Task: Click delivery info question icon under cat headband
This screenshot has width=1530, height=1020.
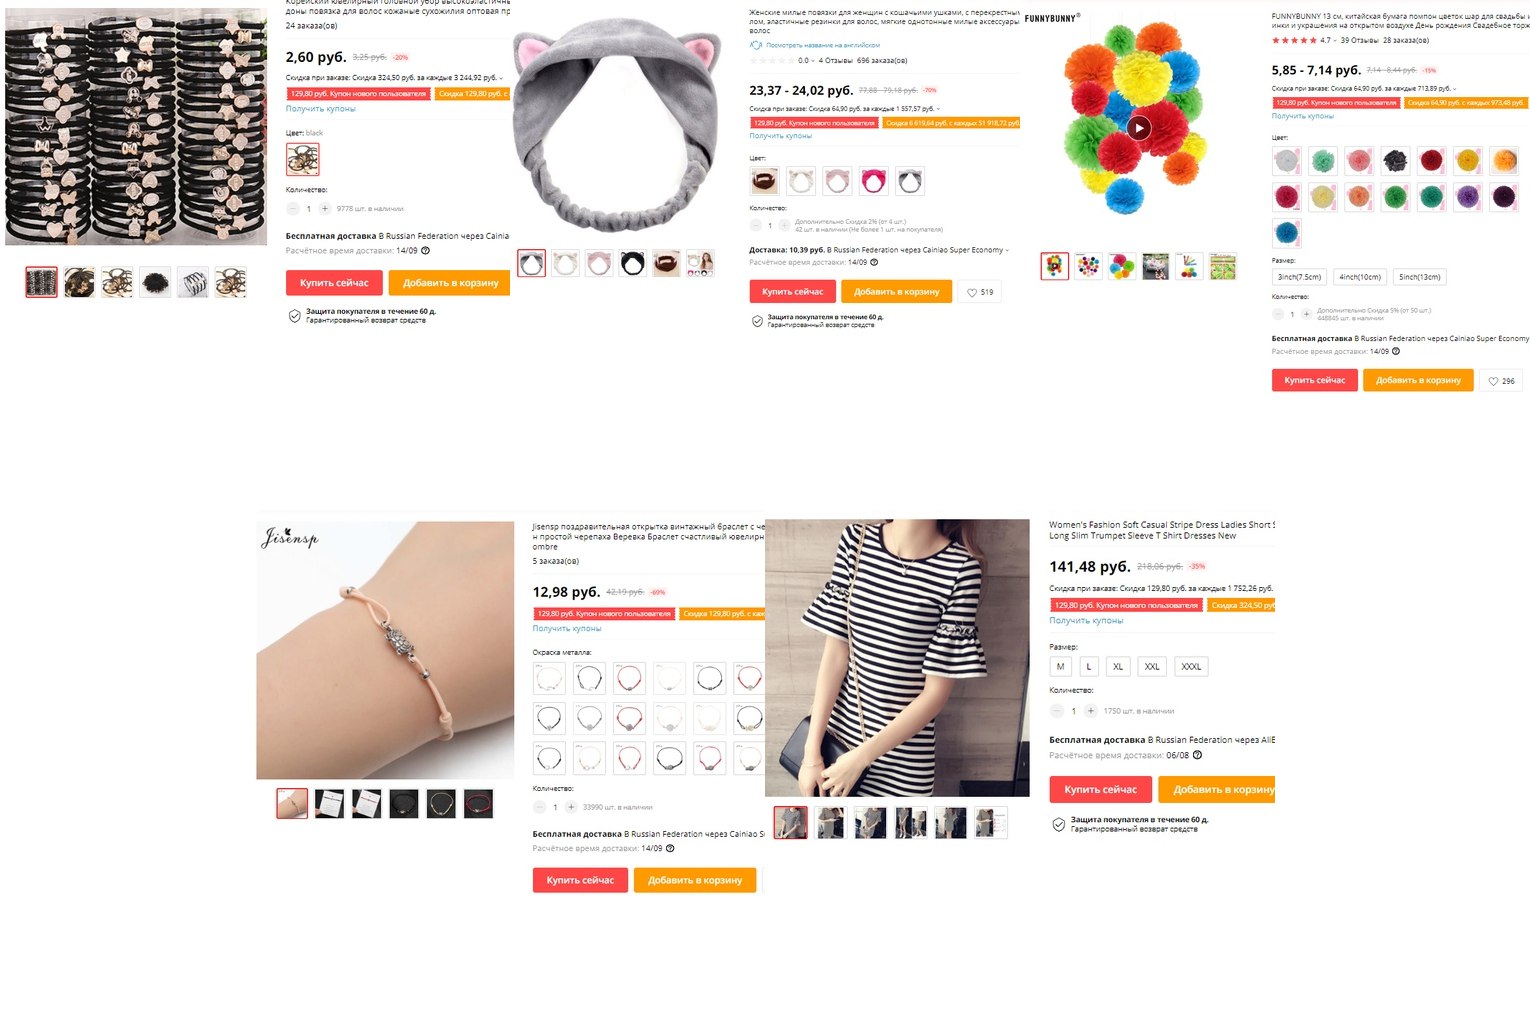Action: (x=874, y=262)
